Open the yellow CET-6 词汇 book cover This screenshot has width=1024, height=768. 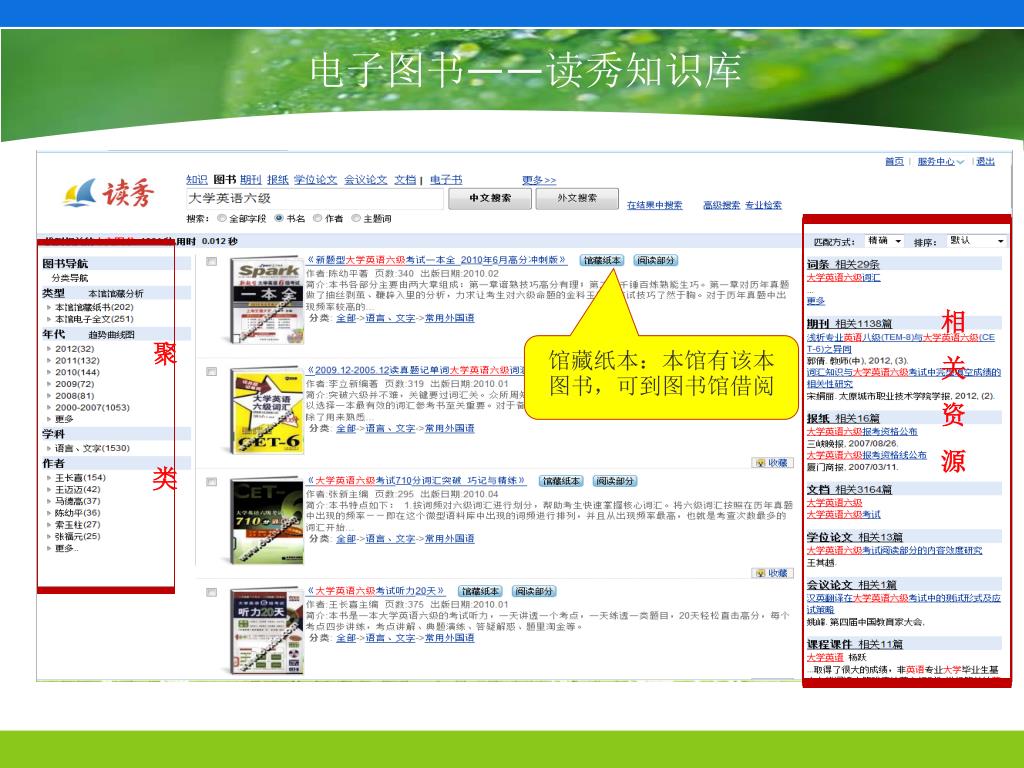pyautogui.click(x=267, y=410)
